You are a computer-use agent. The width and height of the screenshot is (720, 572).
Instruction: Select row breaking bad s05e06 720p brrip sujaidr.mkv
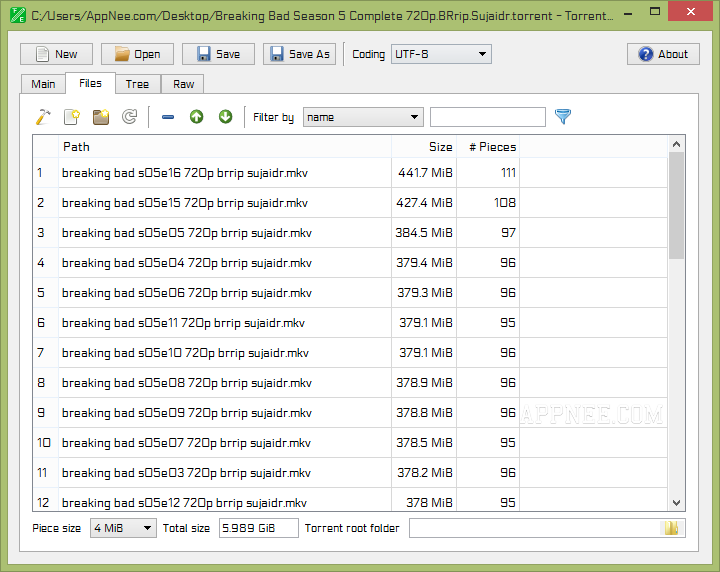click(350, 292)
